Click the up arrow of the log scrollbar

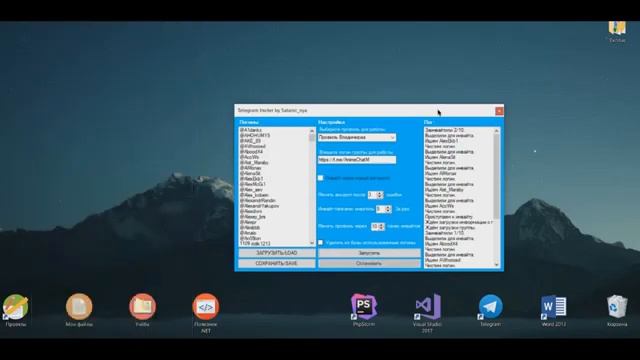pyautogui.click(x=497, y=131)
